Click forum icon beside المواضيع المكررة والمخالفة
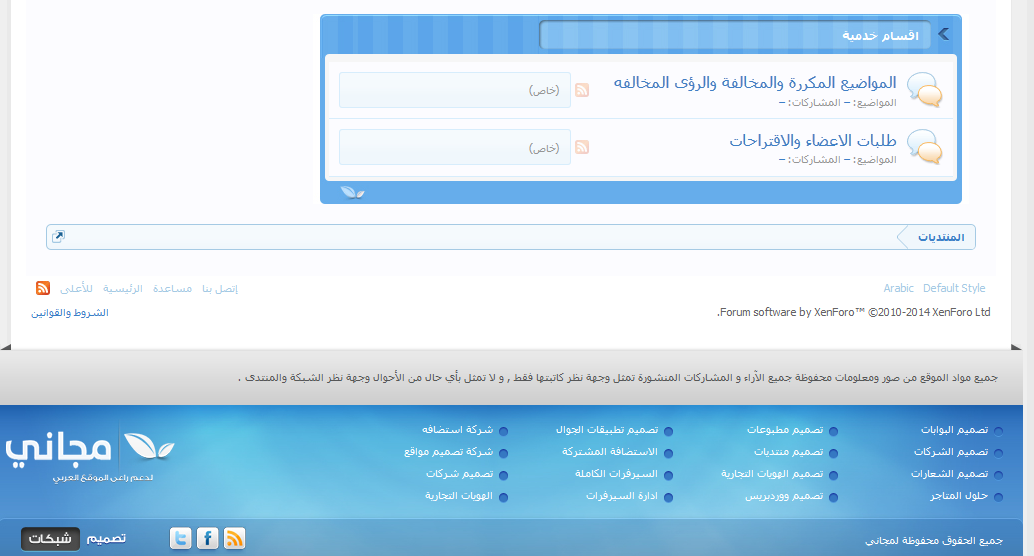 (923, 89)
